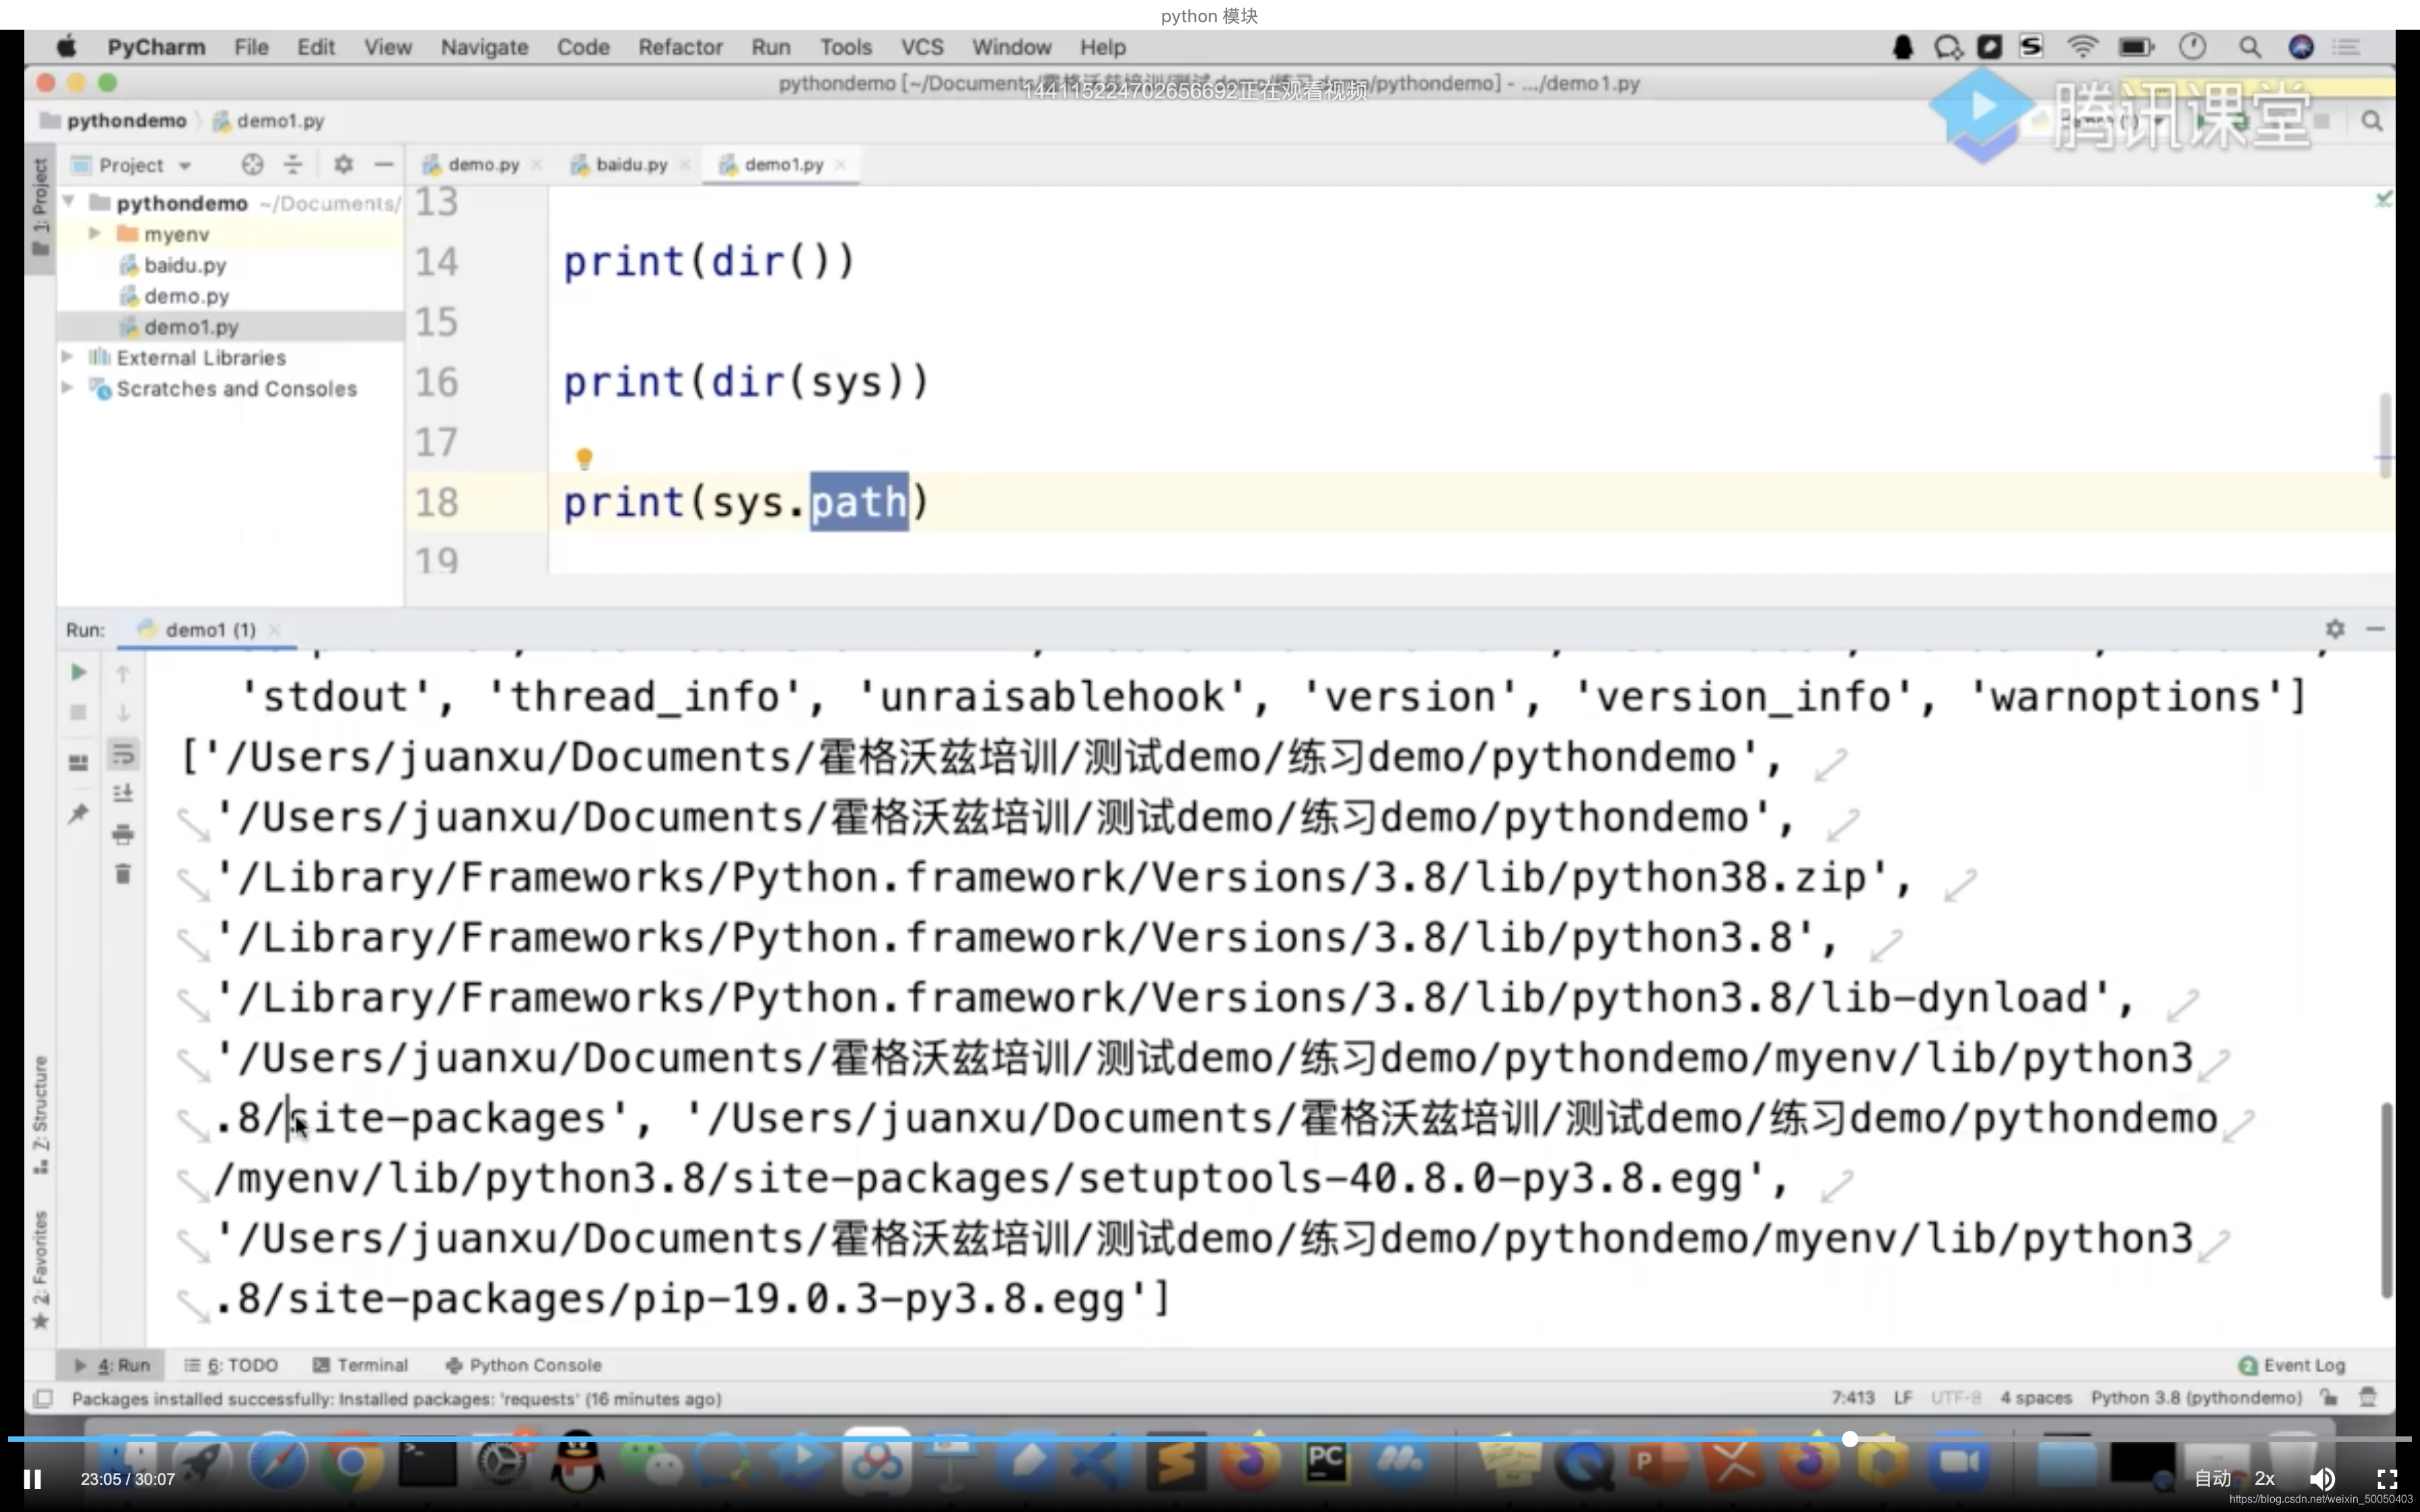
Task: Click the video progress bar handle
Action: point(1849,1439)
